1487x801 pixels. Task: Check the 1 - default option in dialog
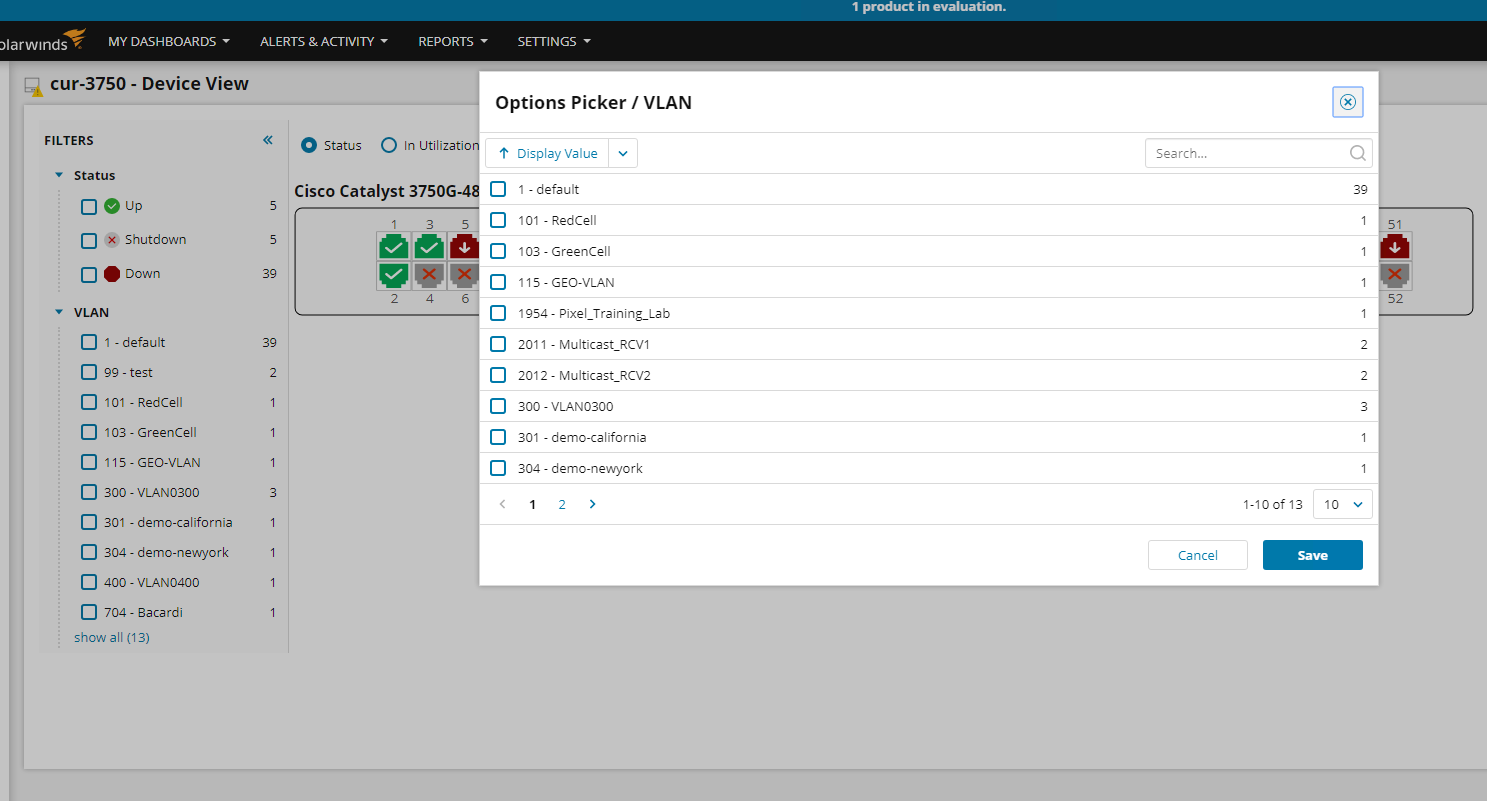498,189
